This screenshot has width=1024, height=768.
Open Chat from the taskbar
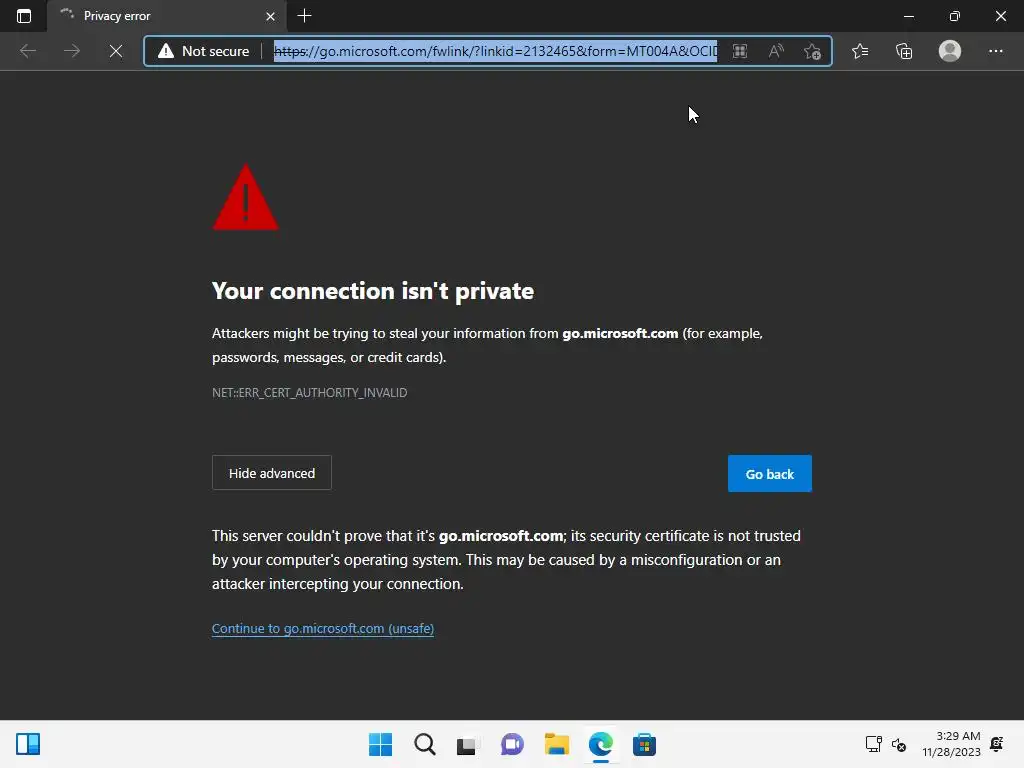(x=512, y=744)
